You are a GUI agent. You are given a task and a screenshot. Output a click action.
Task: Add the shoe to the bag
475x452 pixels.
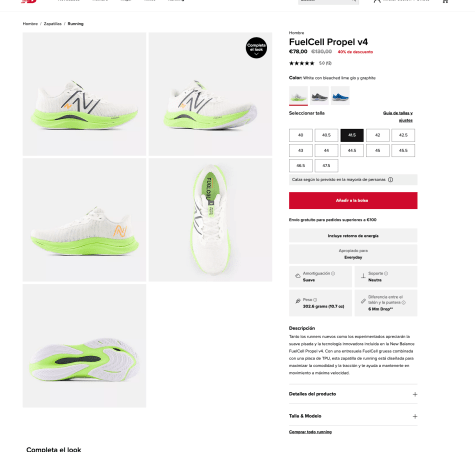353,201
